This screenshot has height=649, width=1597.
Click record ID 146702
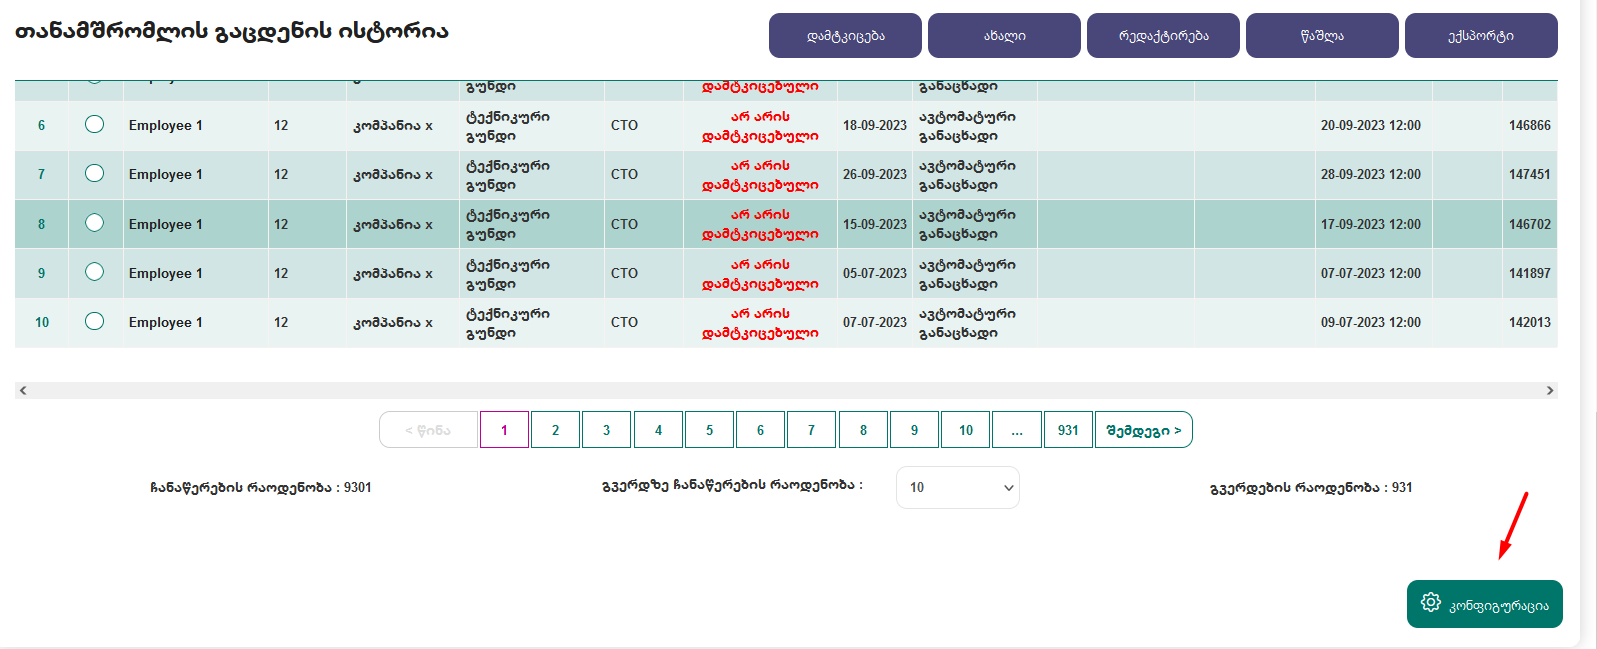pyautogui.click(x=1530, y=224)
